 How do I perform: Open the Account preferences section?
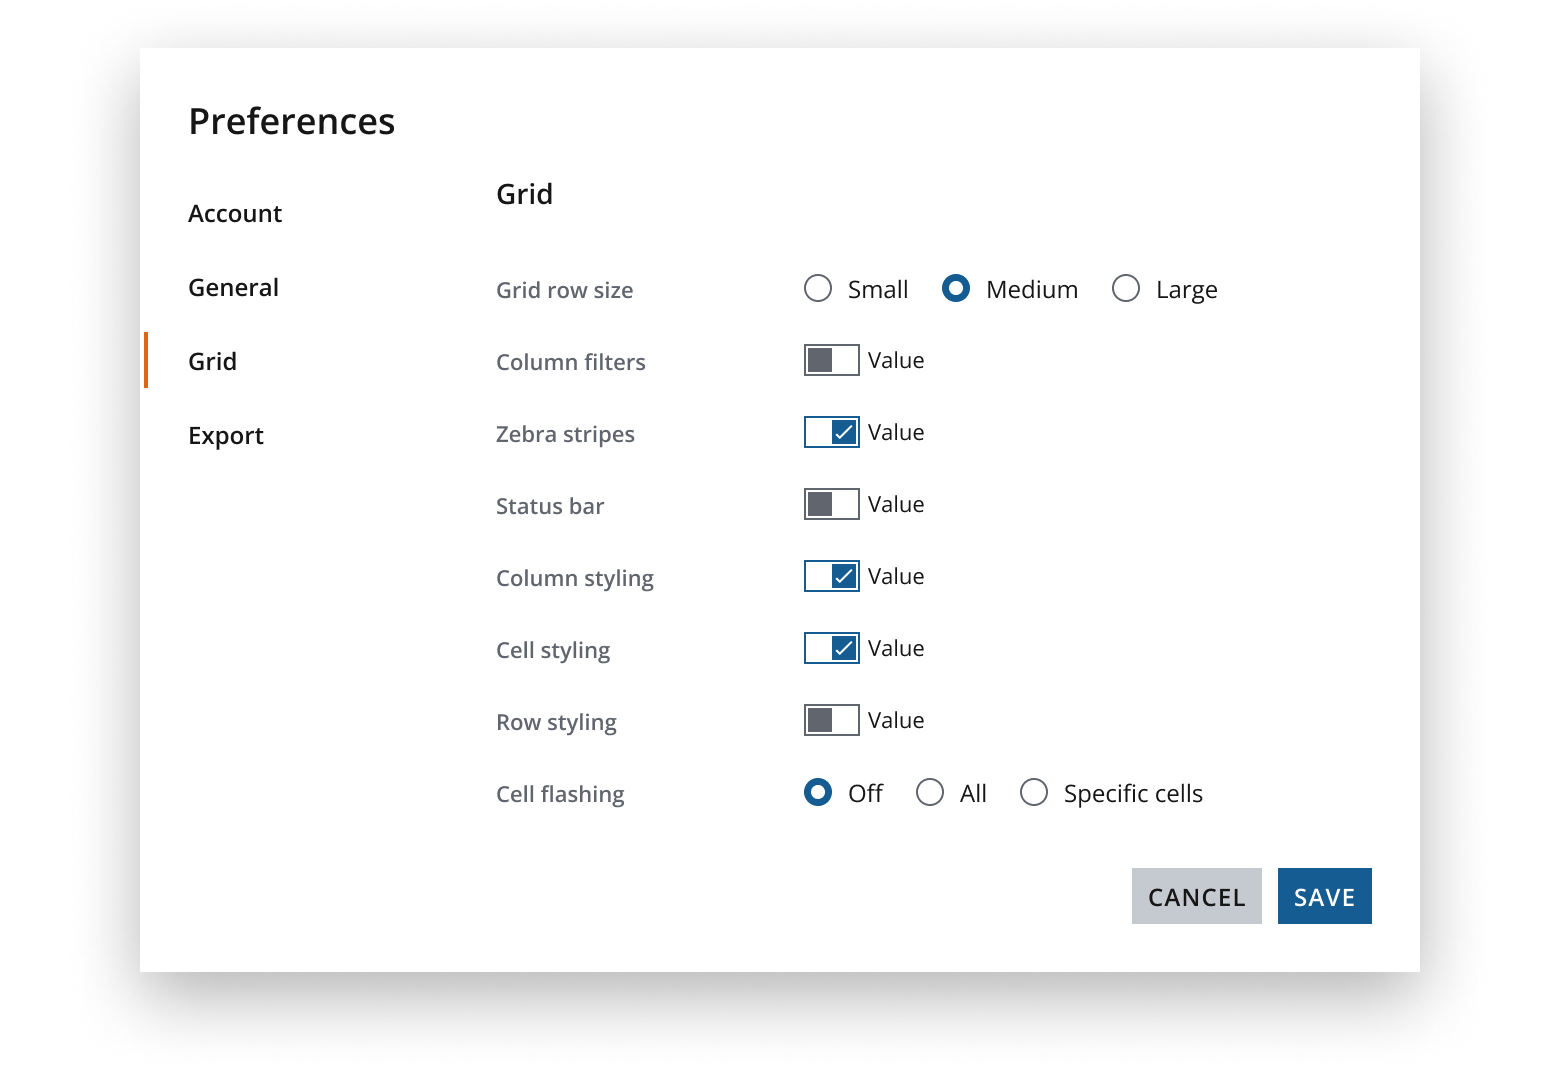[x=234, y=213]
